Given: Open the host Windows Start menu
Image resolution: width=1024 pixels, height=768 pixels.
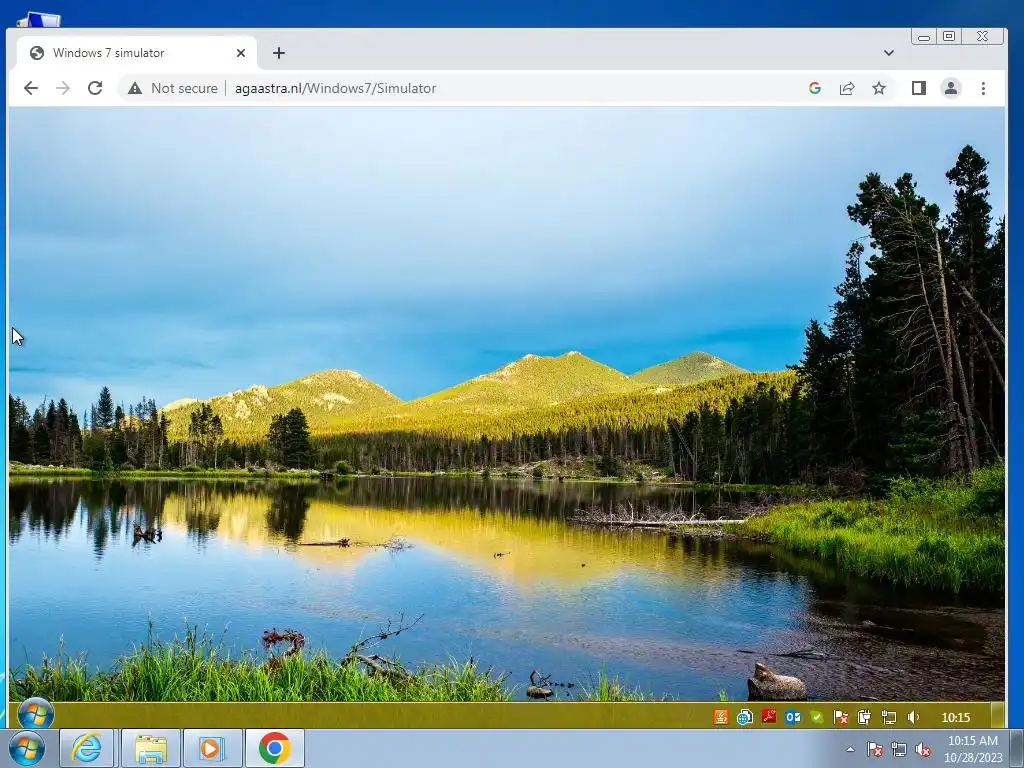Looking at the screenshot, I should [27, 748].
